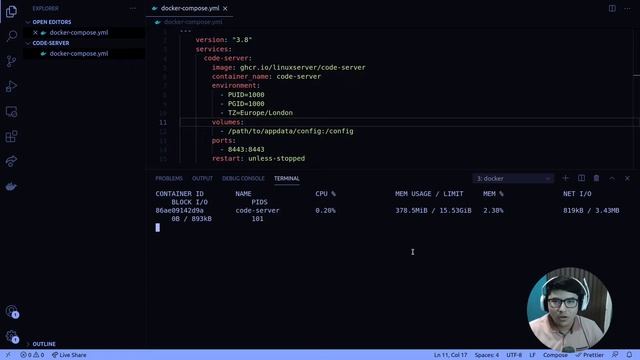Click the 'ghcr.io/linuxserver/code-server' image value

point(302,67)
